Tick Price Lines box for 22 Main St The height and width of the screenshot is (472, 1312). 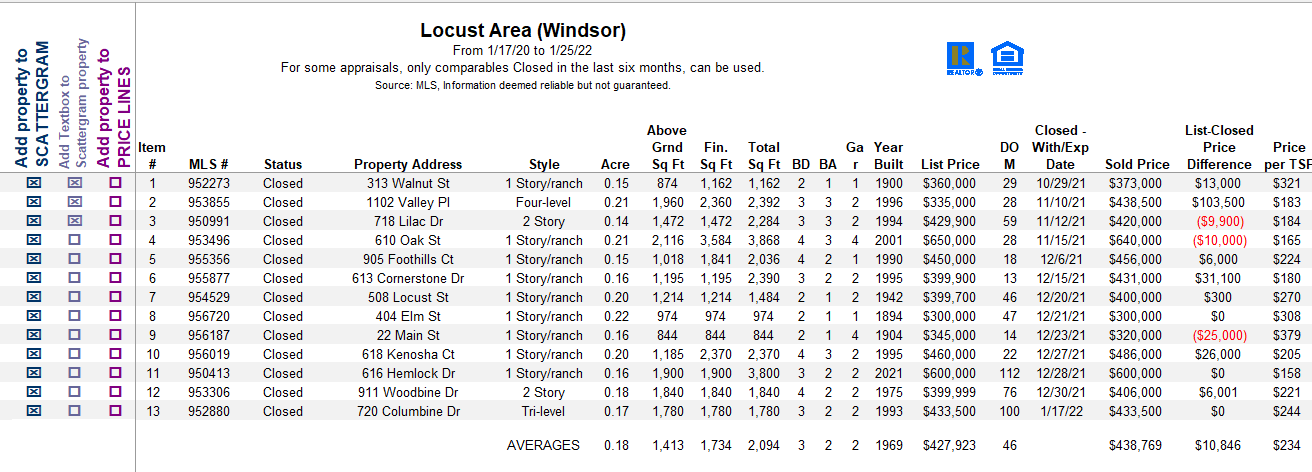pyautogui.click(x=115, y=335)
